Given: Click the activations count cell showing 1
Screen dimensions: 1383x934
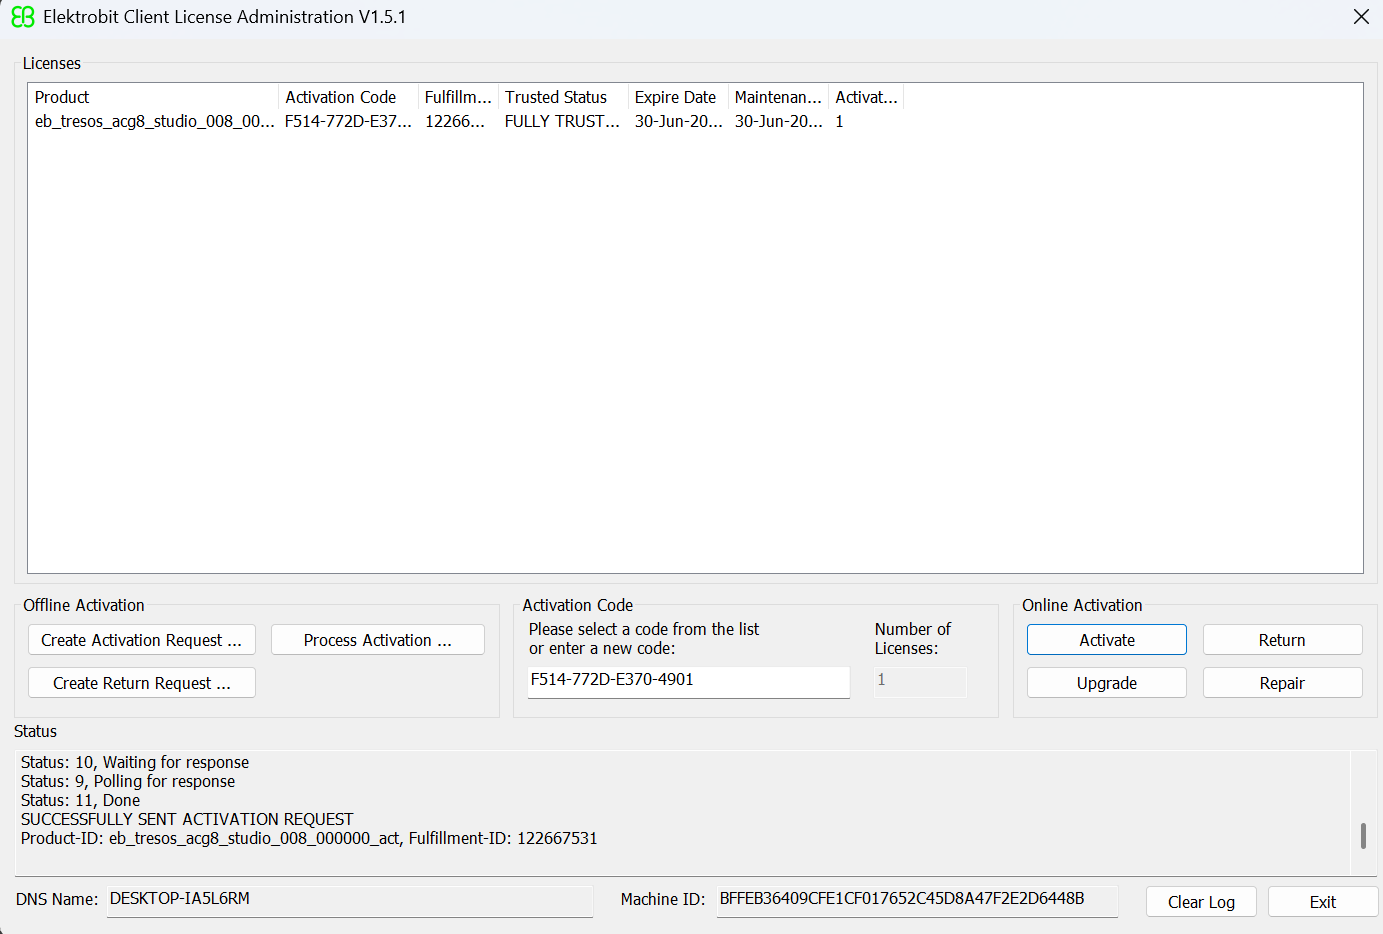Looking at the screenshot, I should pyautogui.click(x=840, y=121).
